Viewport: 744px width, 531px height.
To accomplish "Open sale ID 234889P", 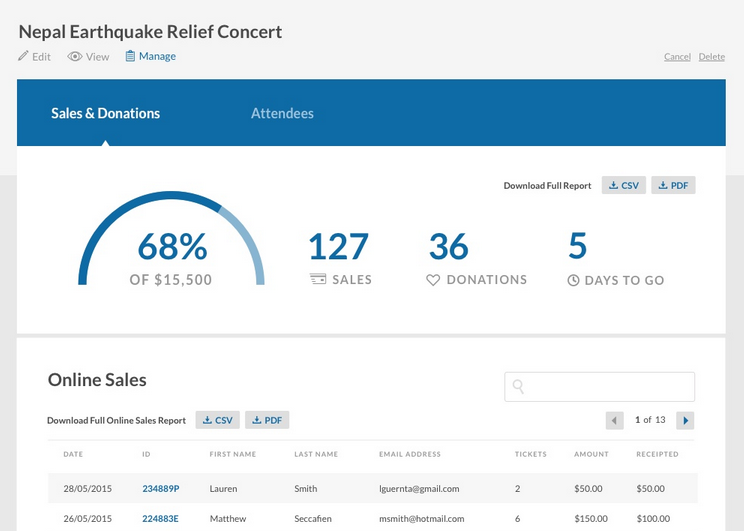I will click(160, 489).
